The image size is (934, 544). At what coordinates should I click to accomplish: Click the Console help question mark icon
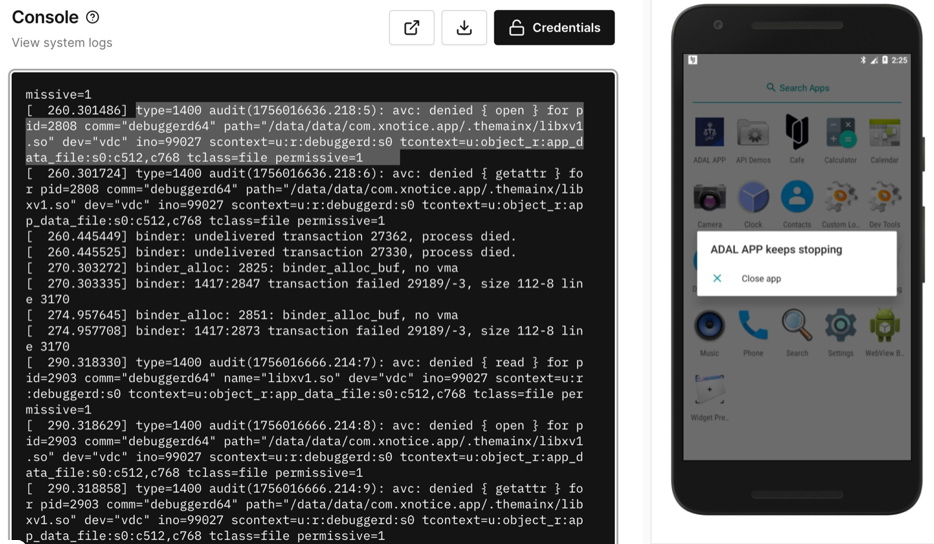pyautogui.click(x=93, y=17)
